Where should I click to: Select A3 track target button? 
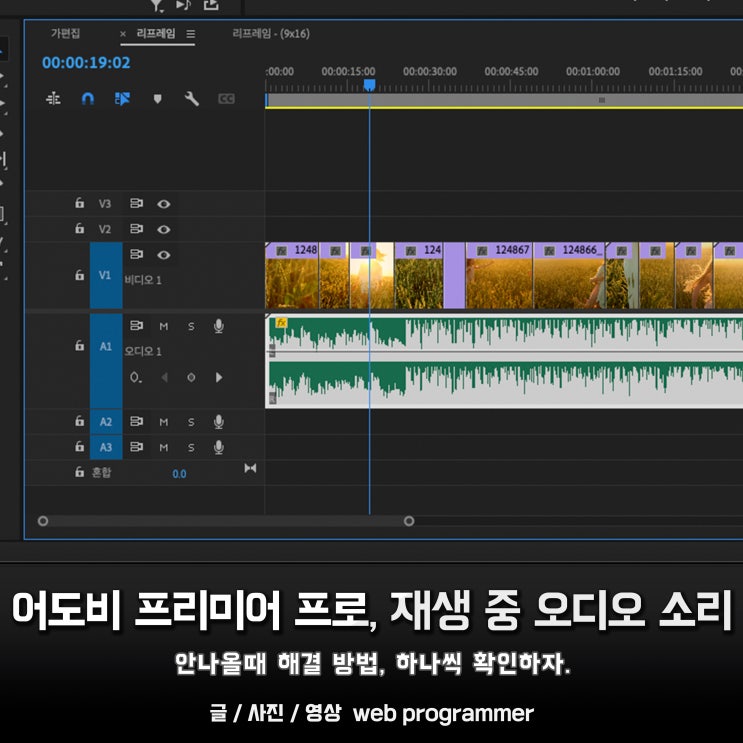coord(106,447)
